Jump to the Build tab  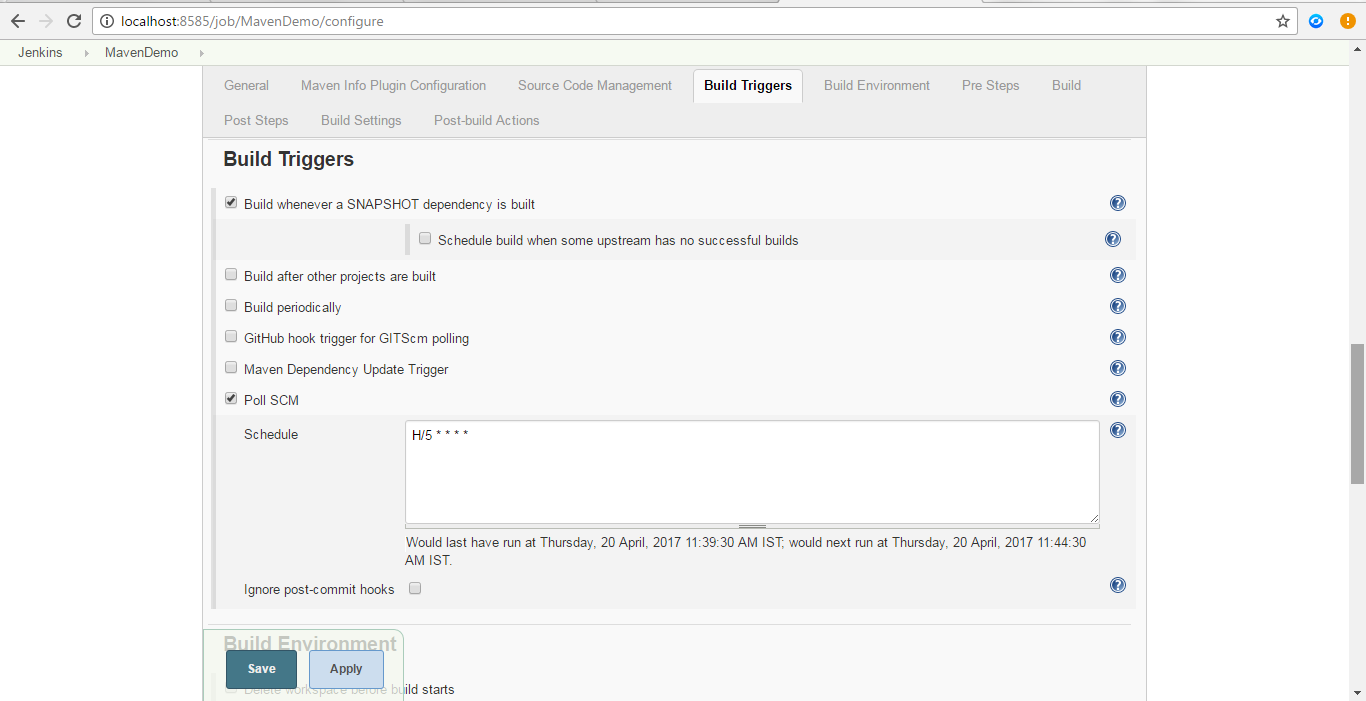click(1066, 86)
